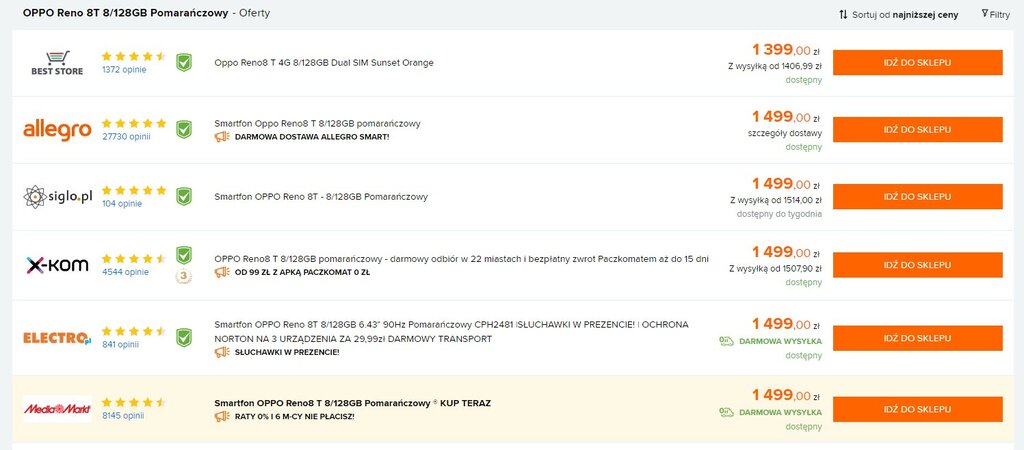This screenshot has width=1024, height=450.
Task: Open the 27730 opinii reviews link
Action: click(x=126, y=137)
